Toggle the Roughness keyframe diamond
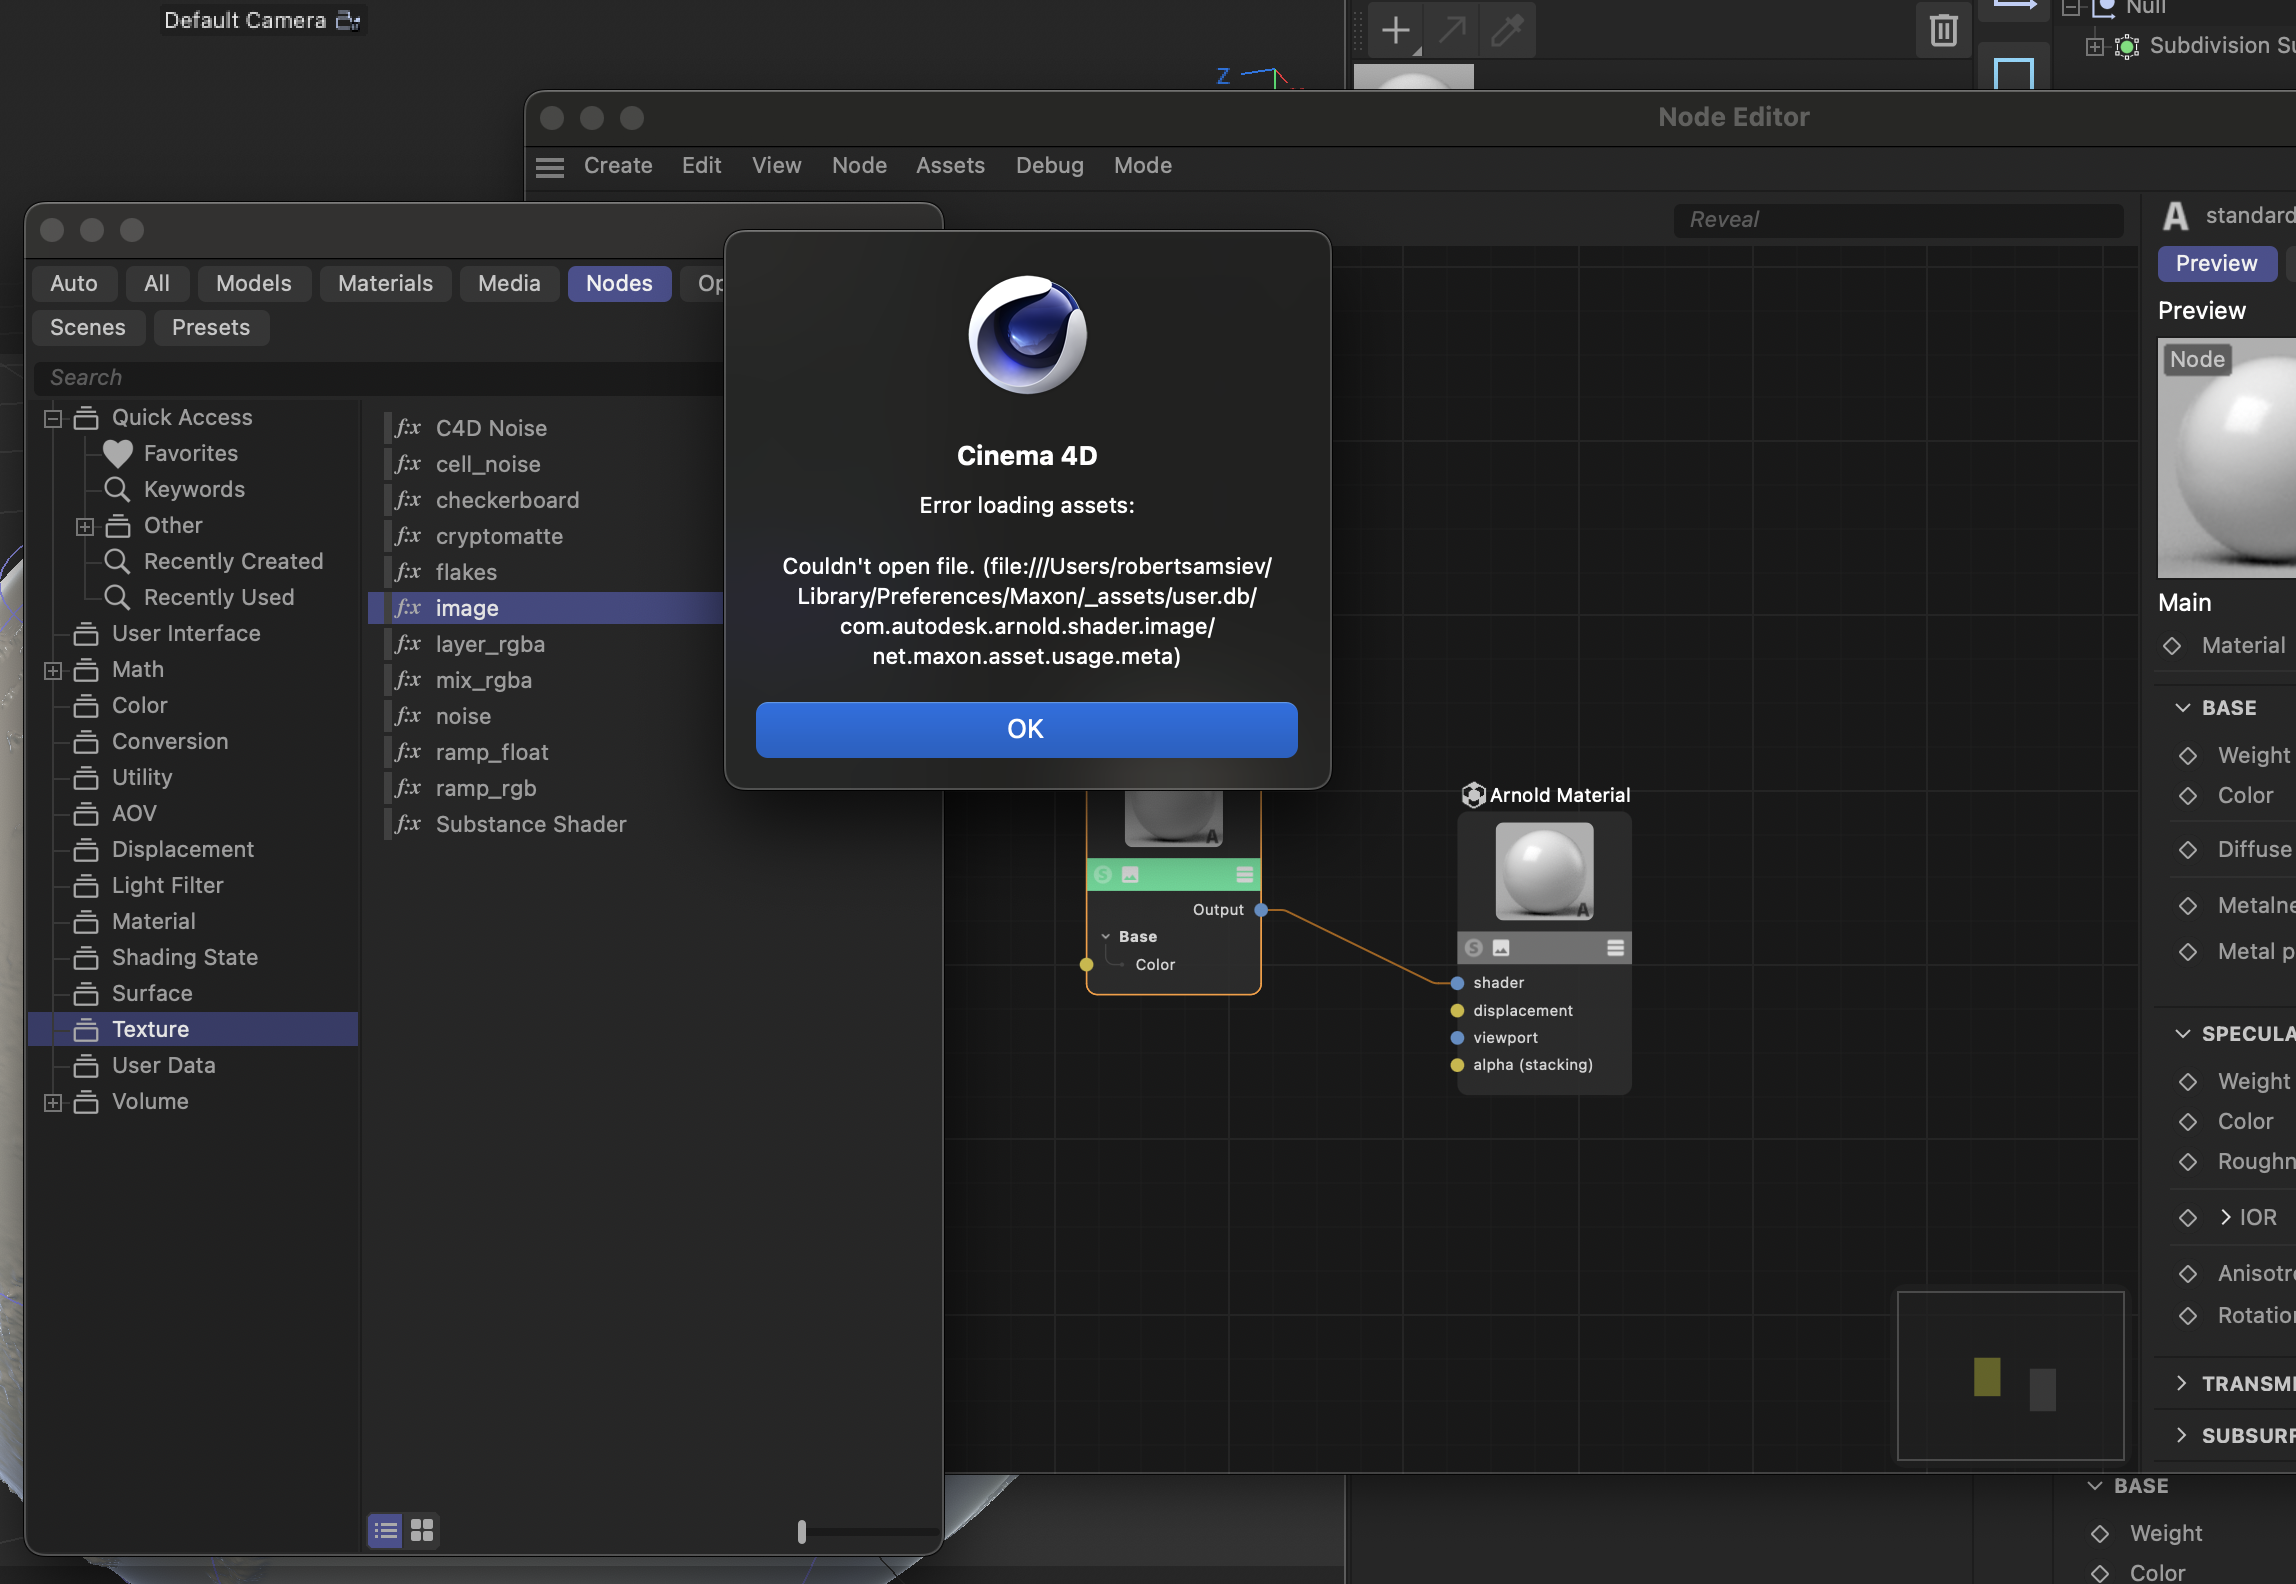Screen dimensions: 2296x1584 (2188, 1162)
